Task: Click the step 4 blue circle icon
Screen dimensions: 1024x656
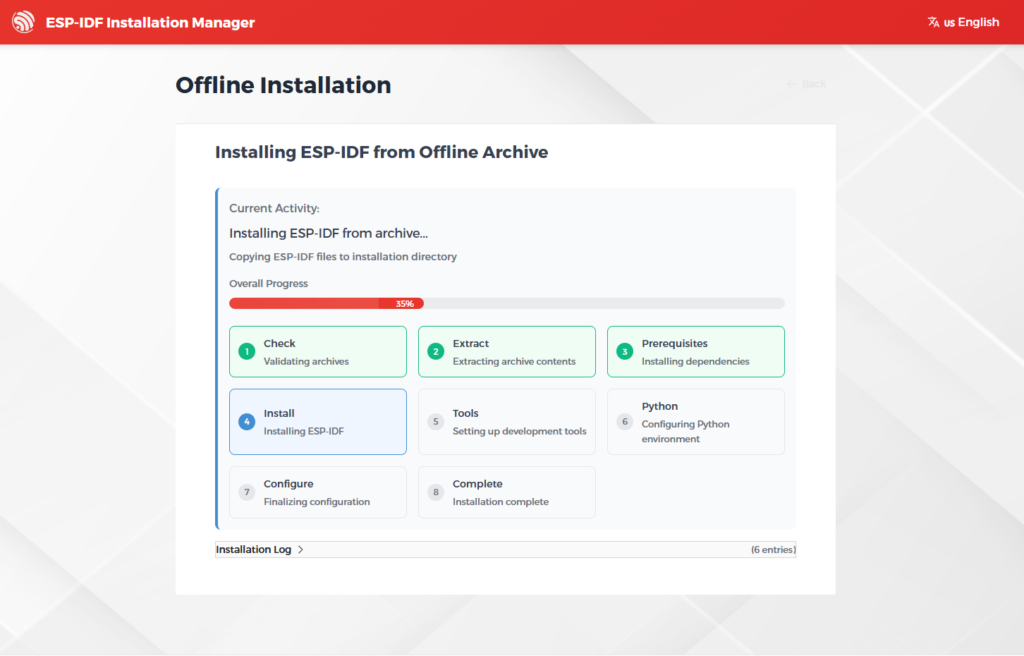Action: [x=247, y=421]
